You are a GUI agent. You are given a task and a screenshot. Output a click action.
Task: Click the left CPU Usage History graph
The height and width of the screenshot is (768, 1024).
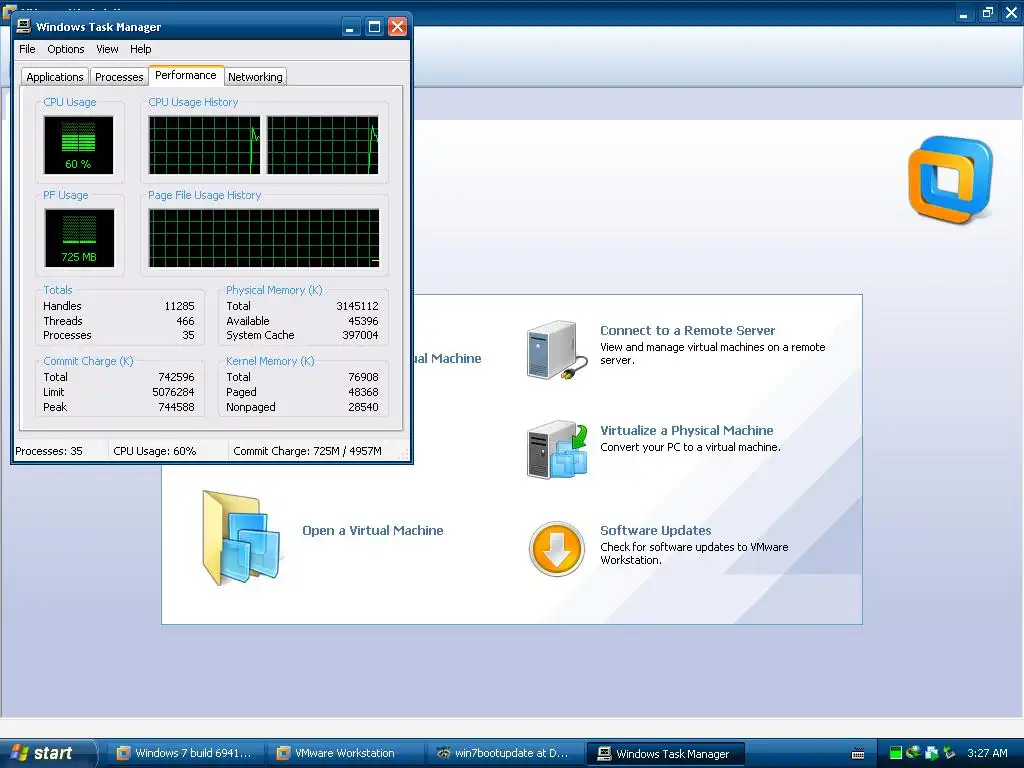point(204,145)
